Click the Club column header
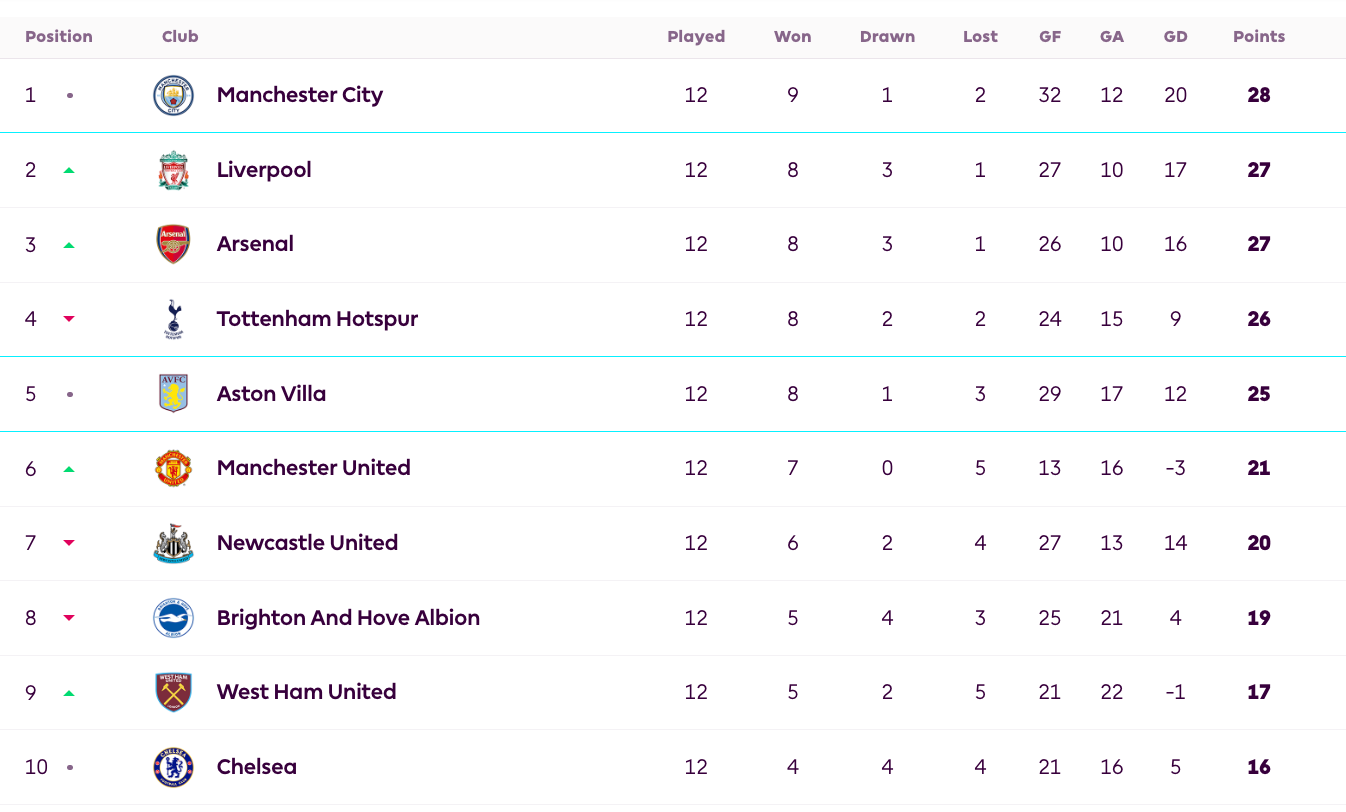Screen dimensions: 1346x812 pyautogui.click(x=180, y=37)
